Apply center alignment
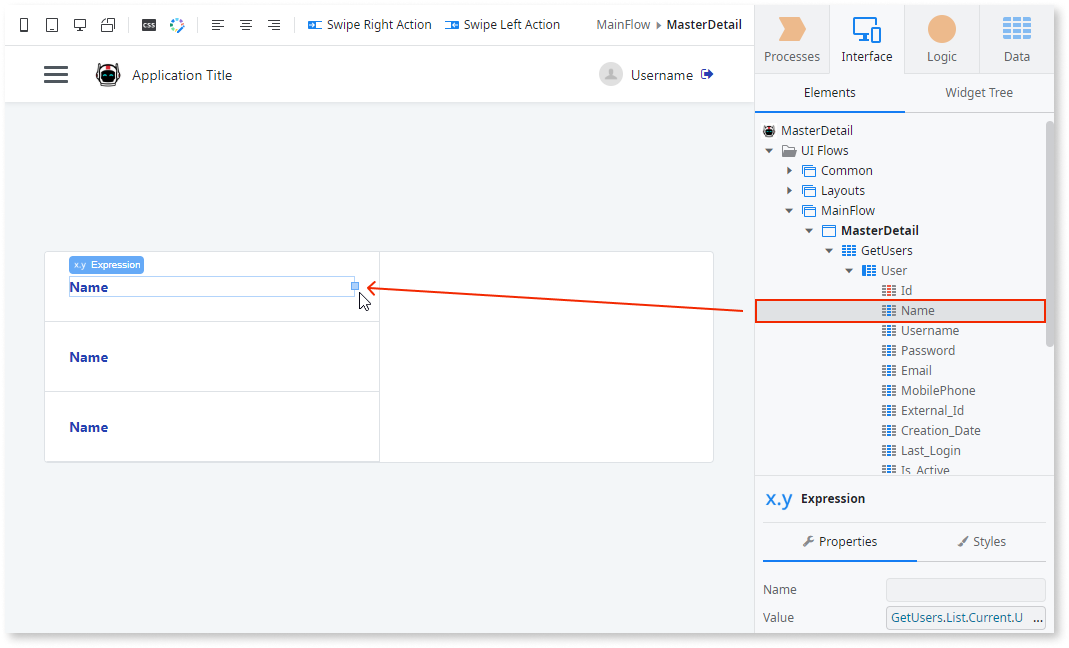1069x648 pixels. pyautogui.click(x=245, y=24)
